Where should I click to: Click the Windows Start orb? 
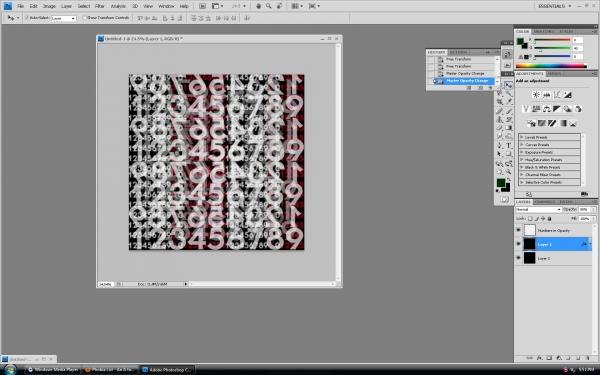10,370
